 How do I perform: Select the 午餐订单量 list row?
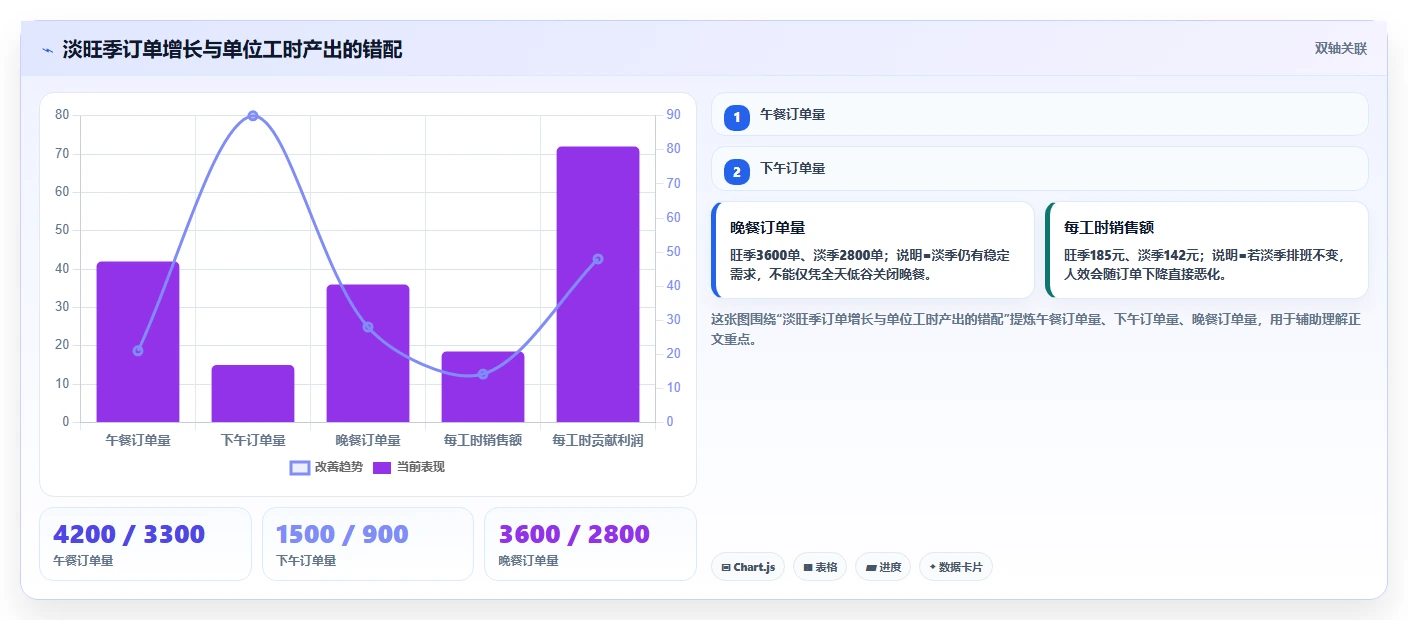(1039, 114)
